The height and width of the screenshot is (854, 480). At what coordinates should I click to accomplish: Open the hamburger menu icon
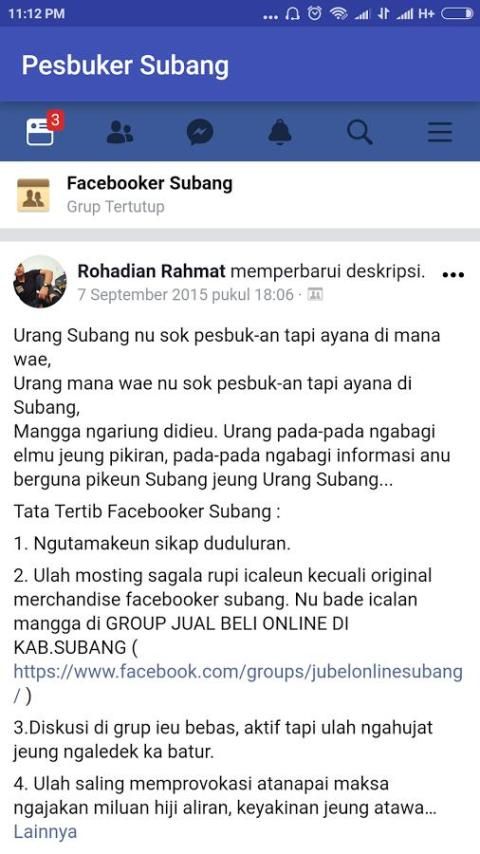pos(440,132)
